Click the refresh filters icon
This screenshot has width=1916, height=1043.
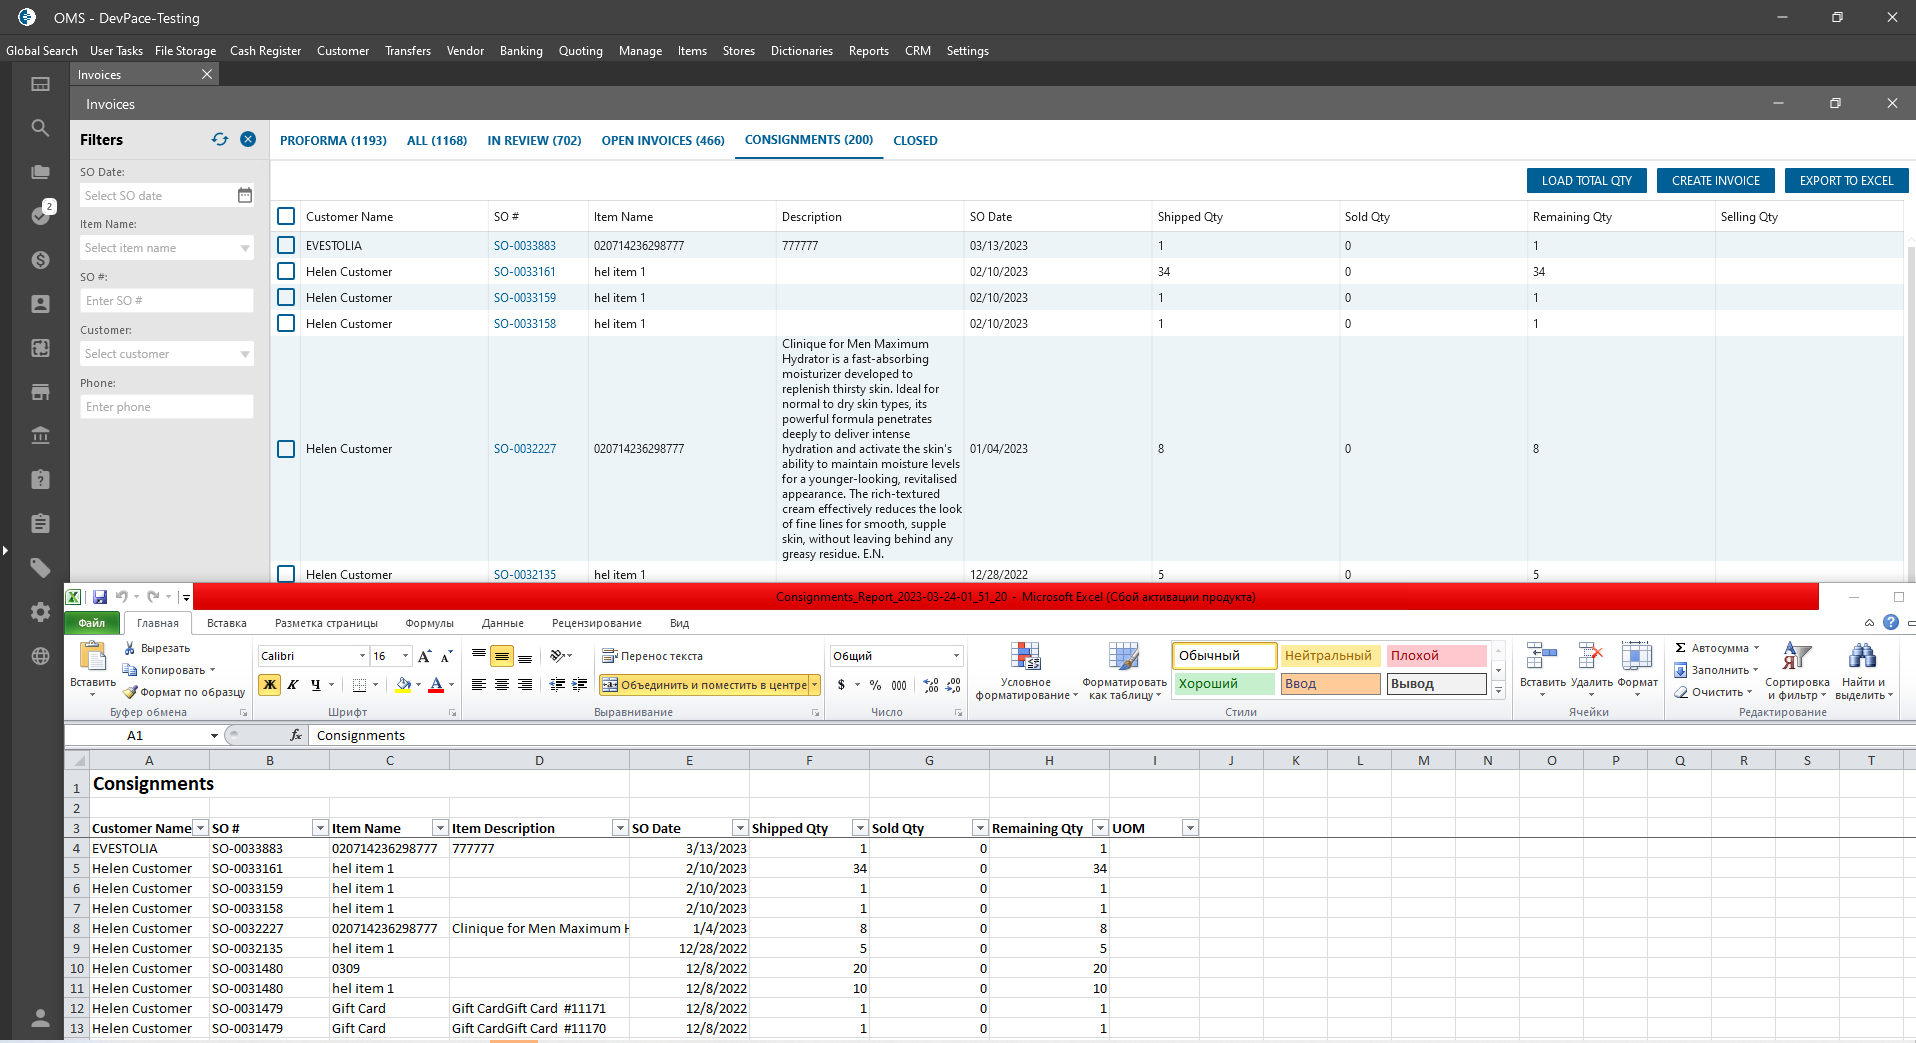[x=220, y=140]
